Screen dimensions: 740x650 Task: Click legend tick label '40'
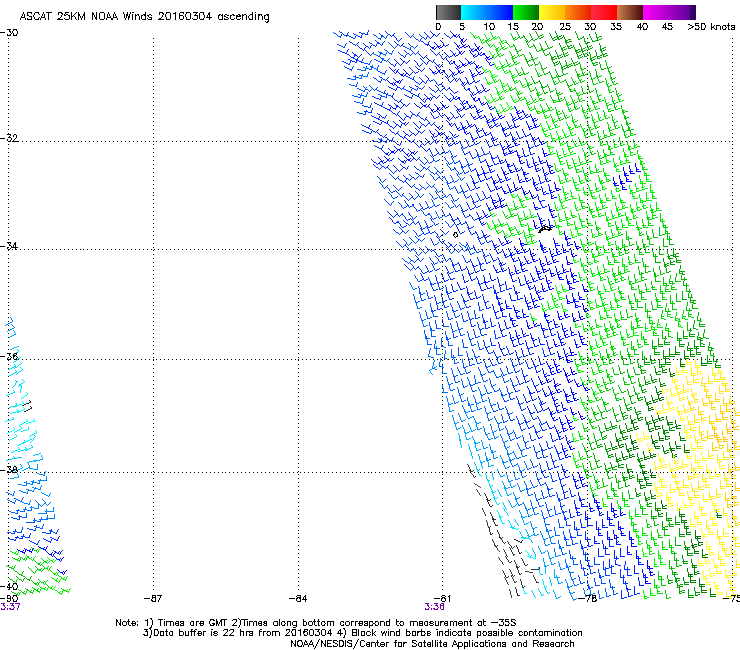642,27
